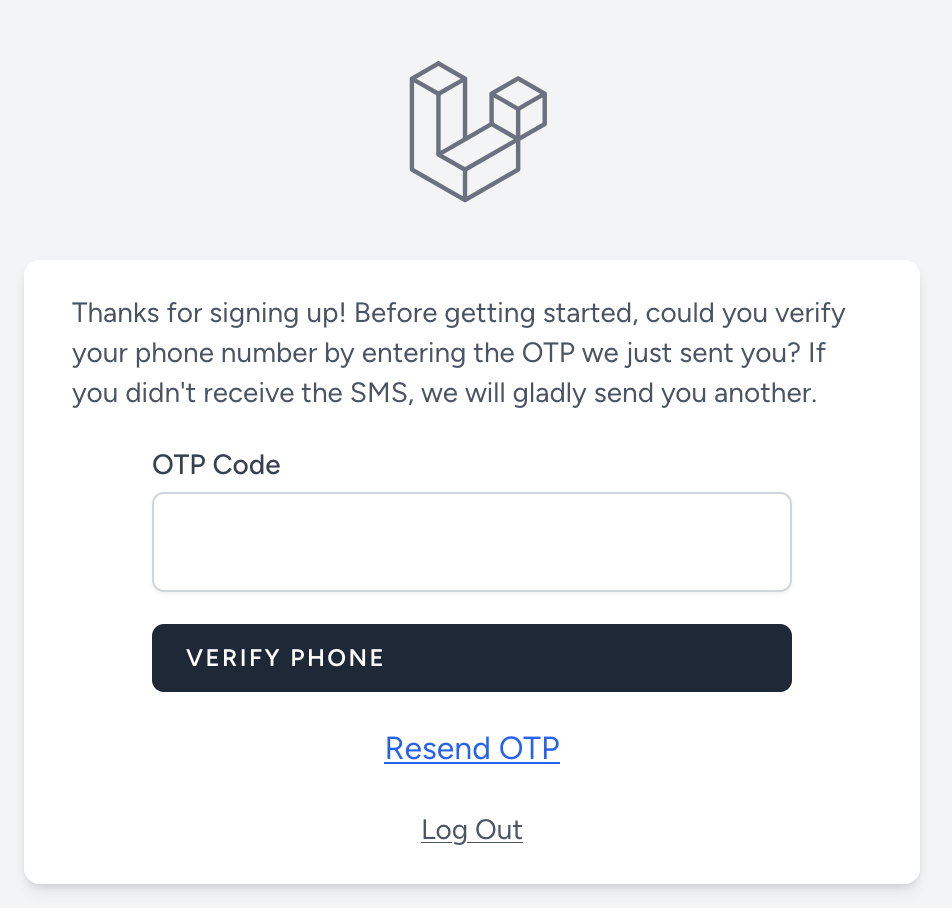
Task: Click the text label above the OTP box
Action: 216,465
